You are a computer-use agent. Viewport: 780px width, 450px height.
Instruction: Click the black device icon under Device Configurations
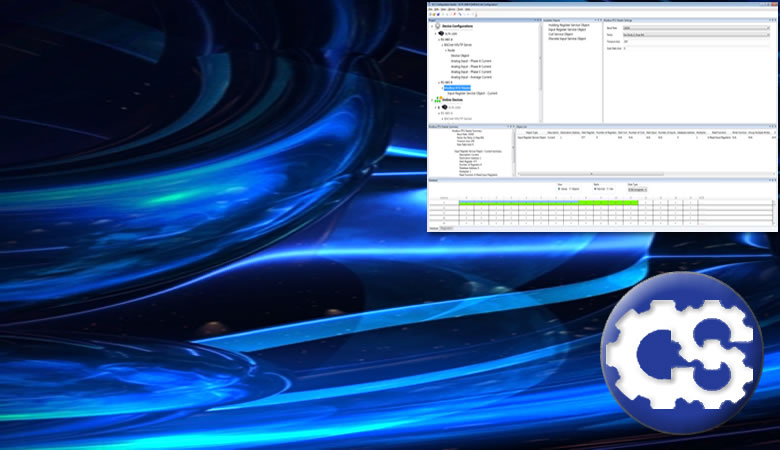click(x=443, y=33)
